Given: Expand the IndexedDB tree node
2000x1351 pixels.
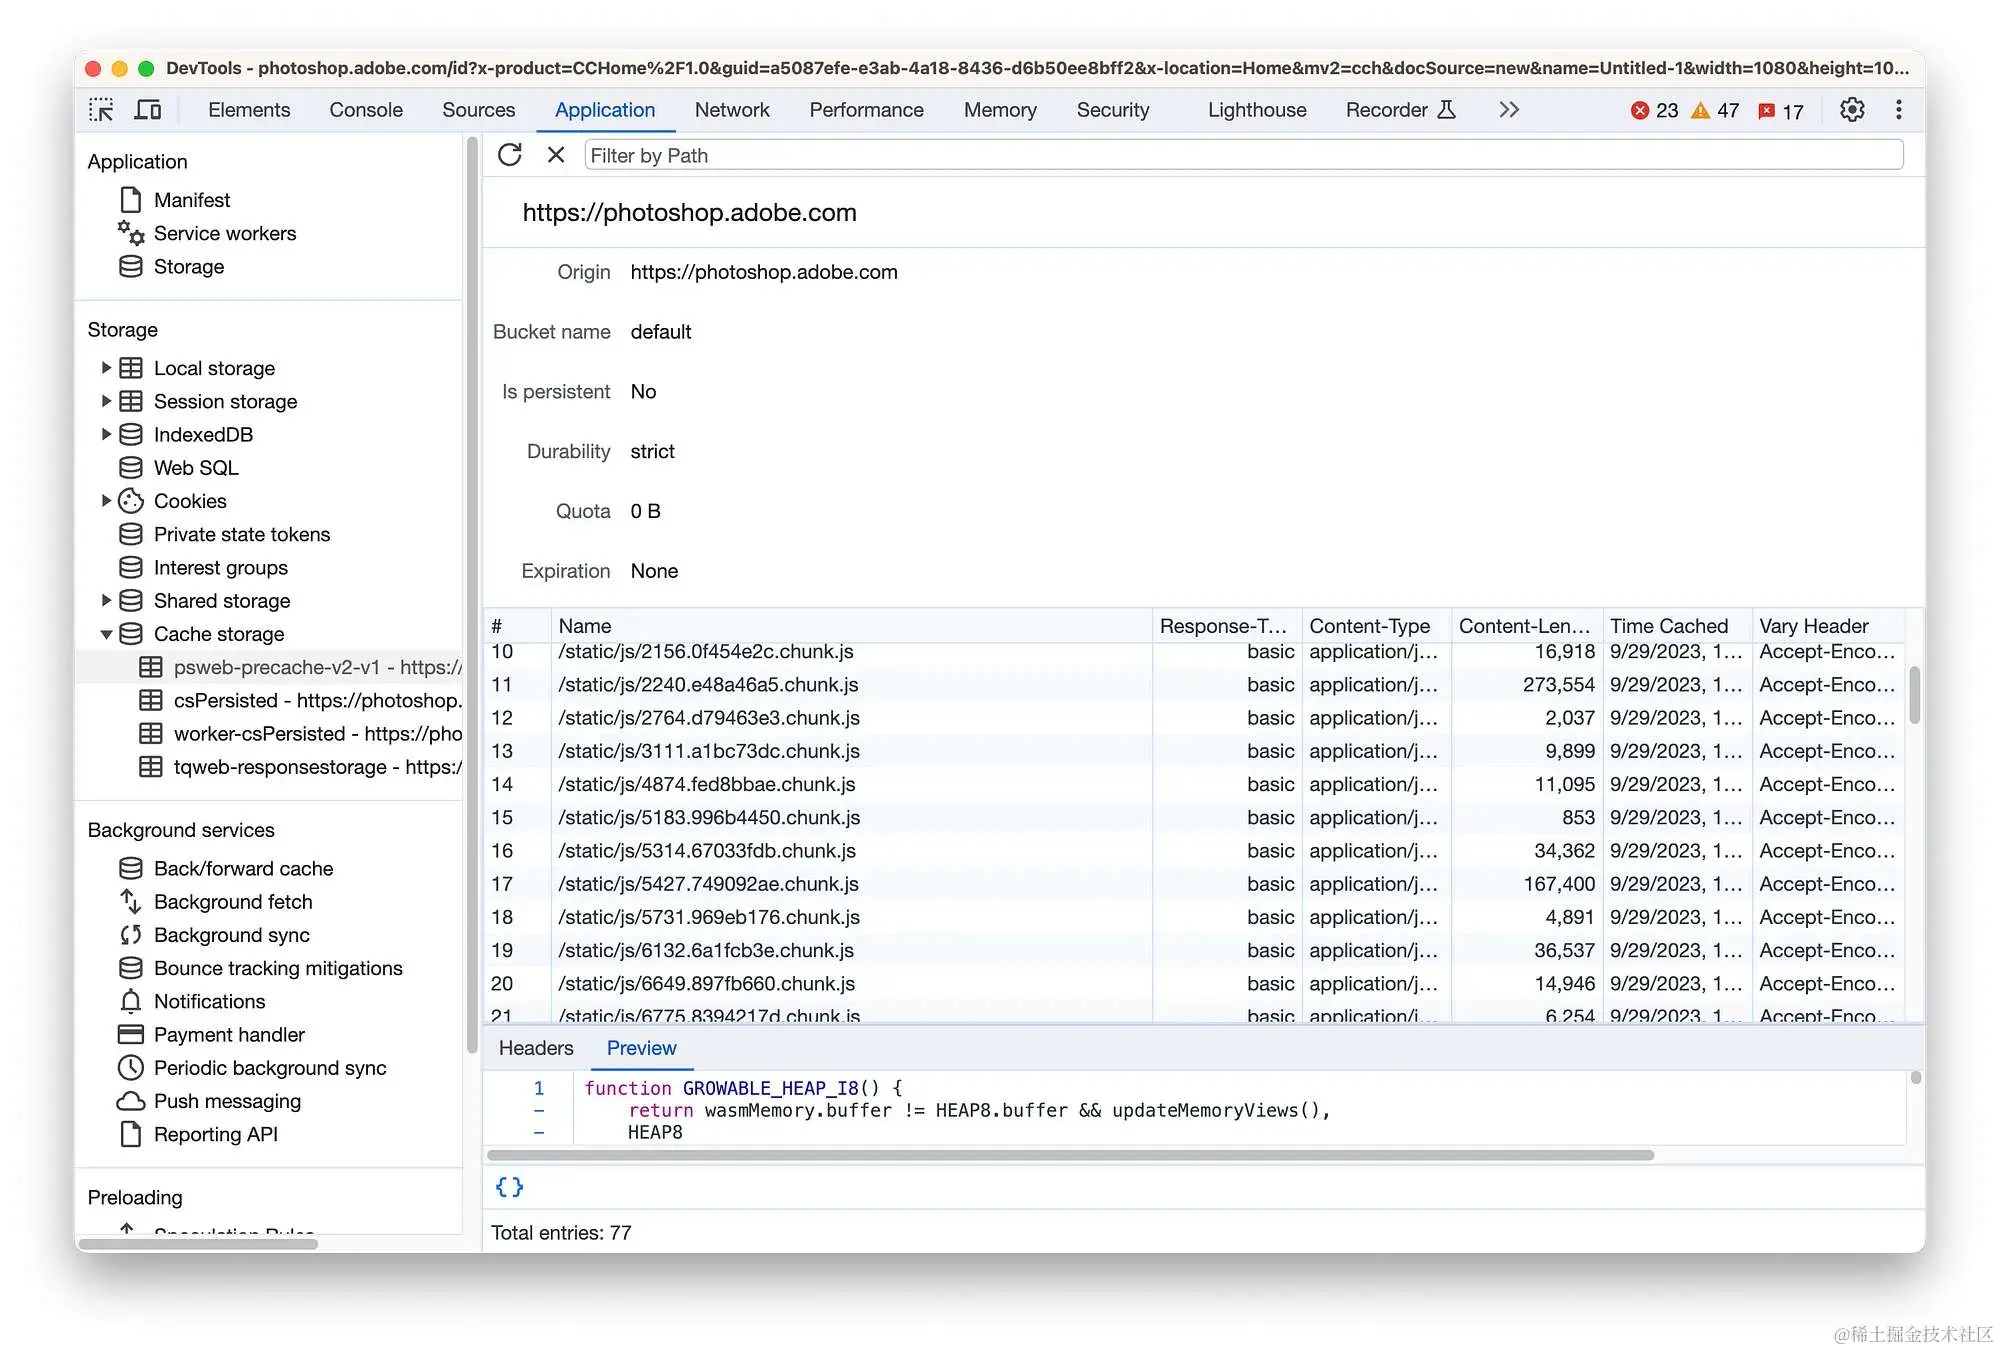Looking at the screenshot, I should click(x=106, y=434).
